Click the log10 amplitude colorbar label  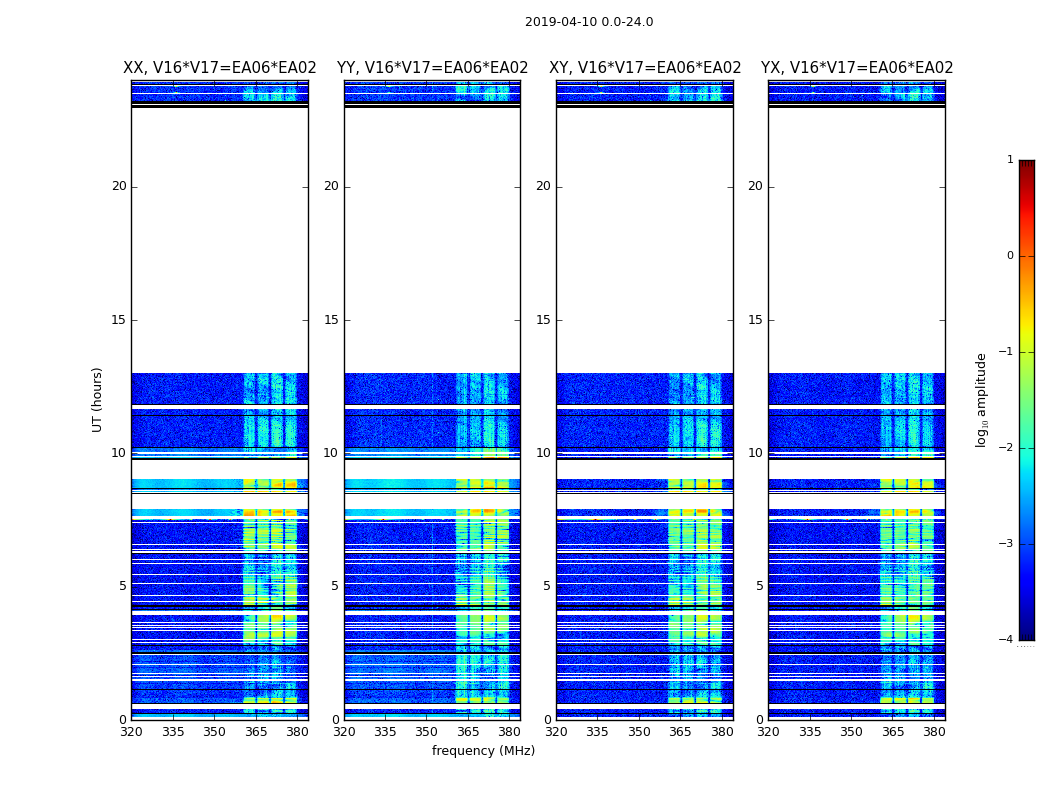[981, 400]
